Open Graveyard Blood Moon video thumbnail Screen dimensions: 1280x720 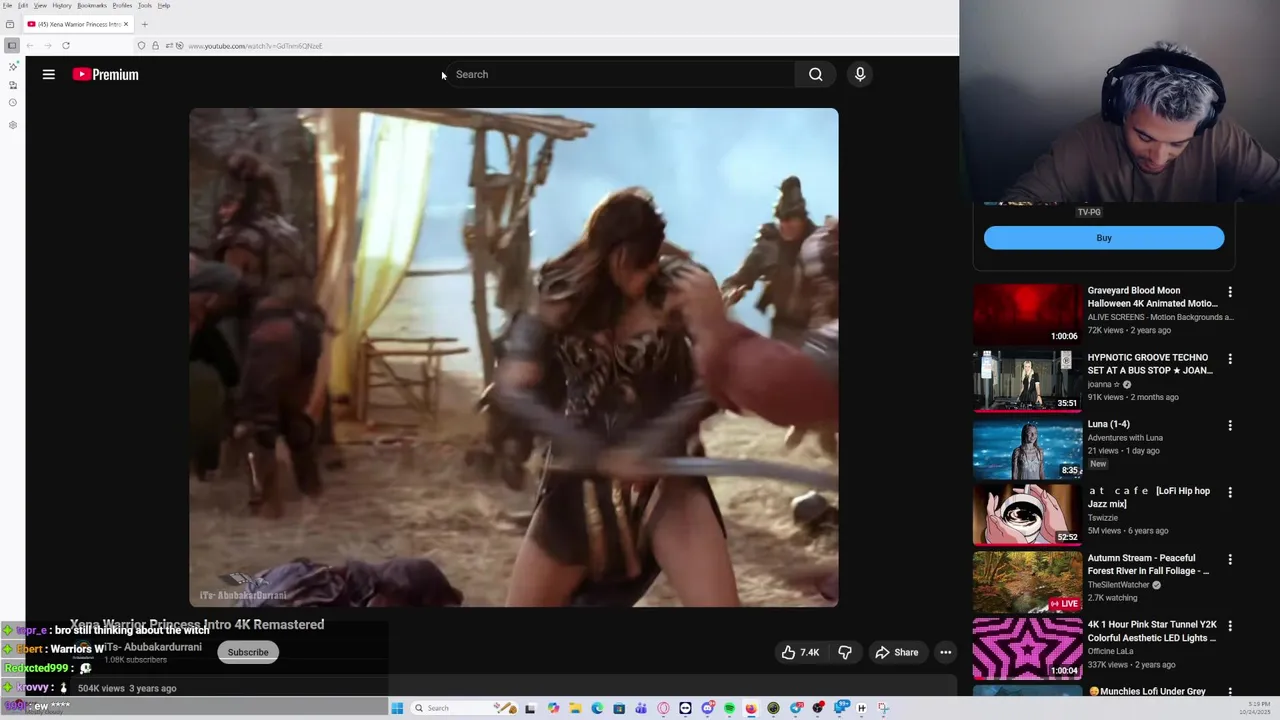(x=1027, y=314)
